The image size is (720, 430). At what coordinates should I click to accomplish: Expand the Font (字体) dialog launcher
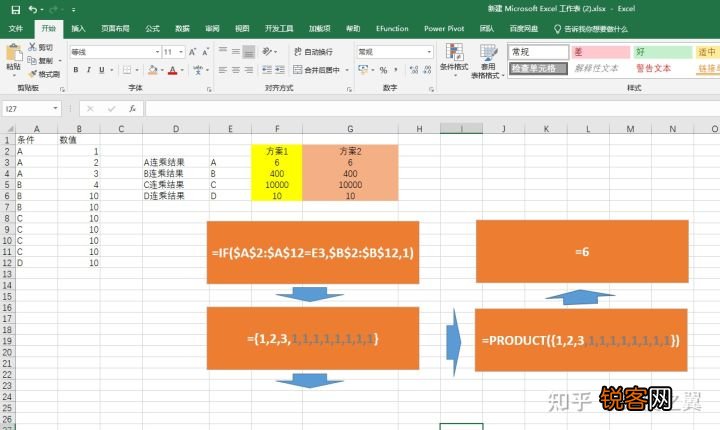(x=209, y=89)
